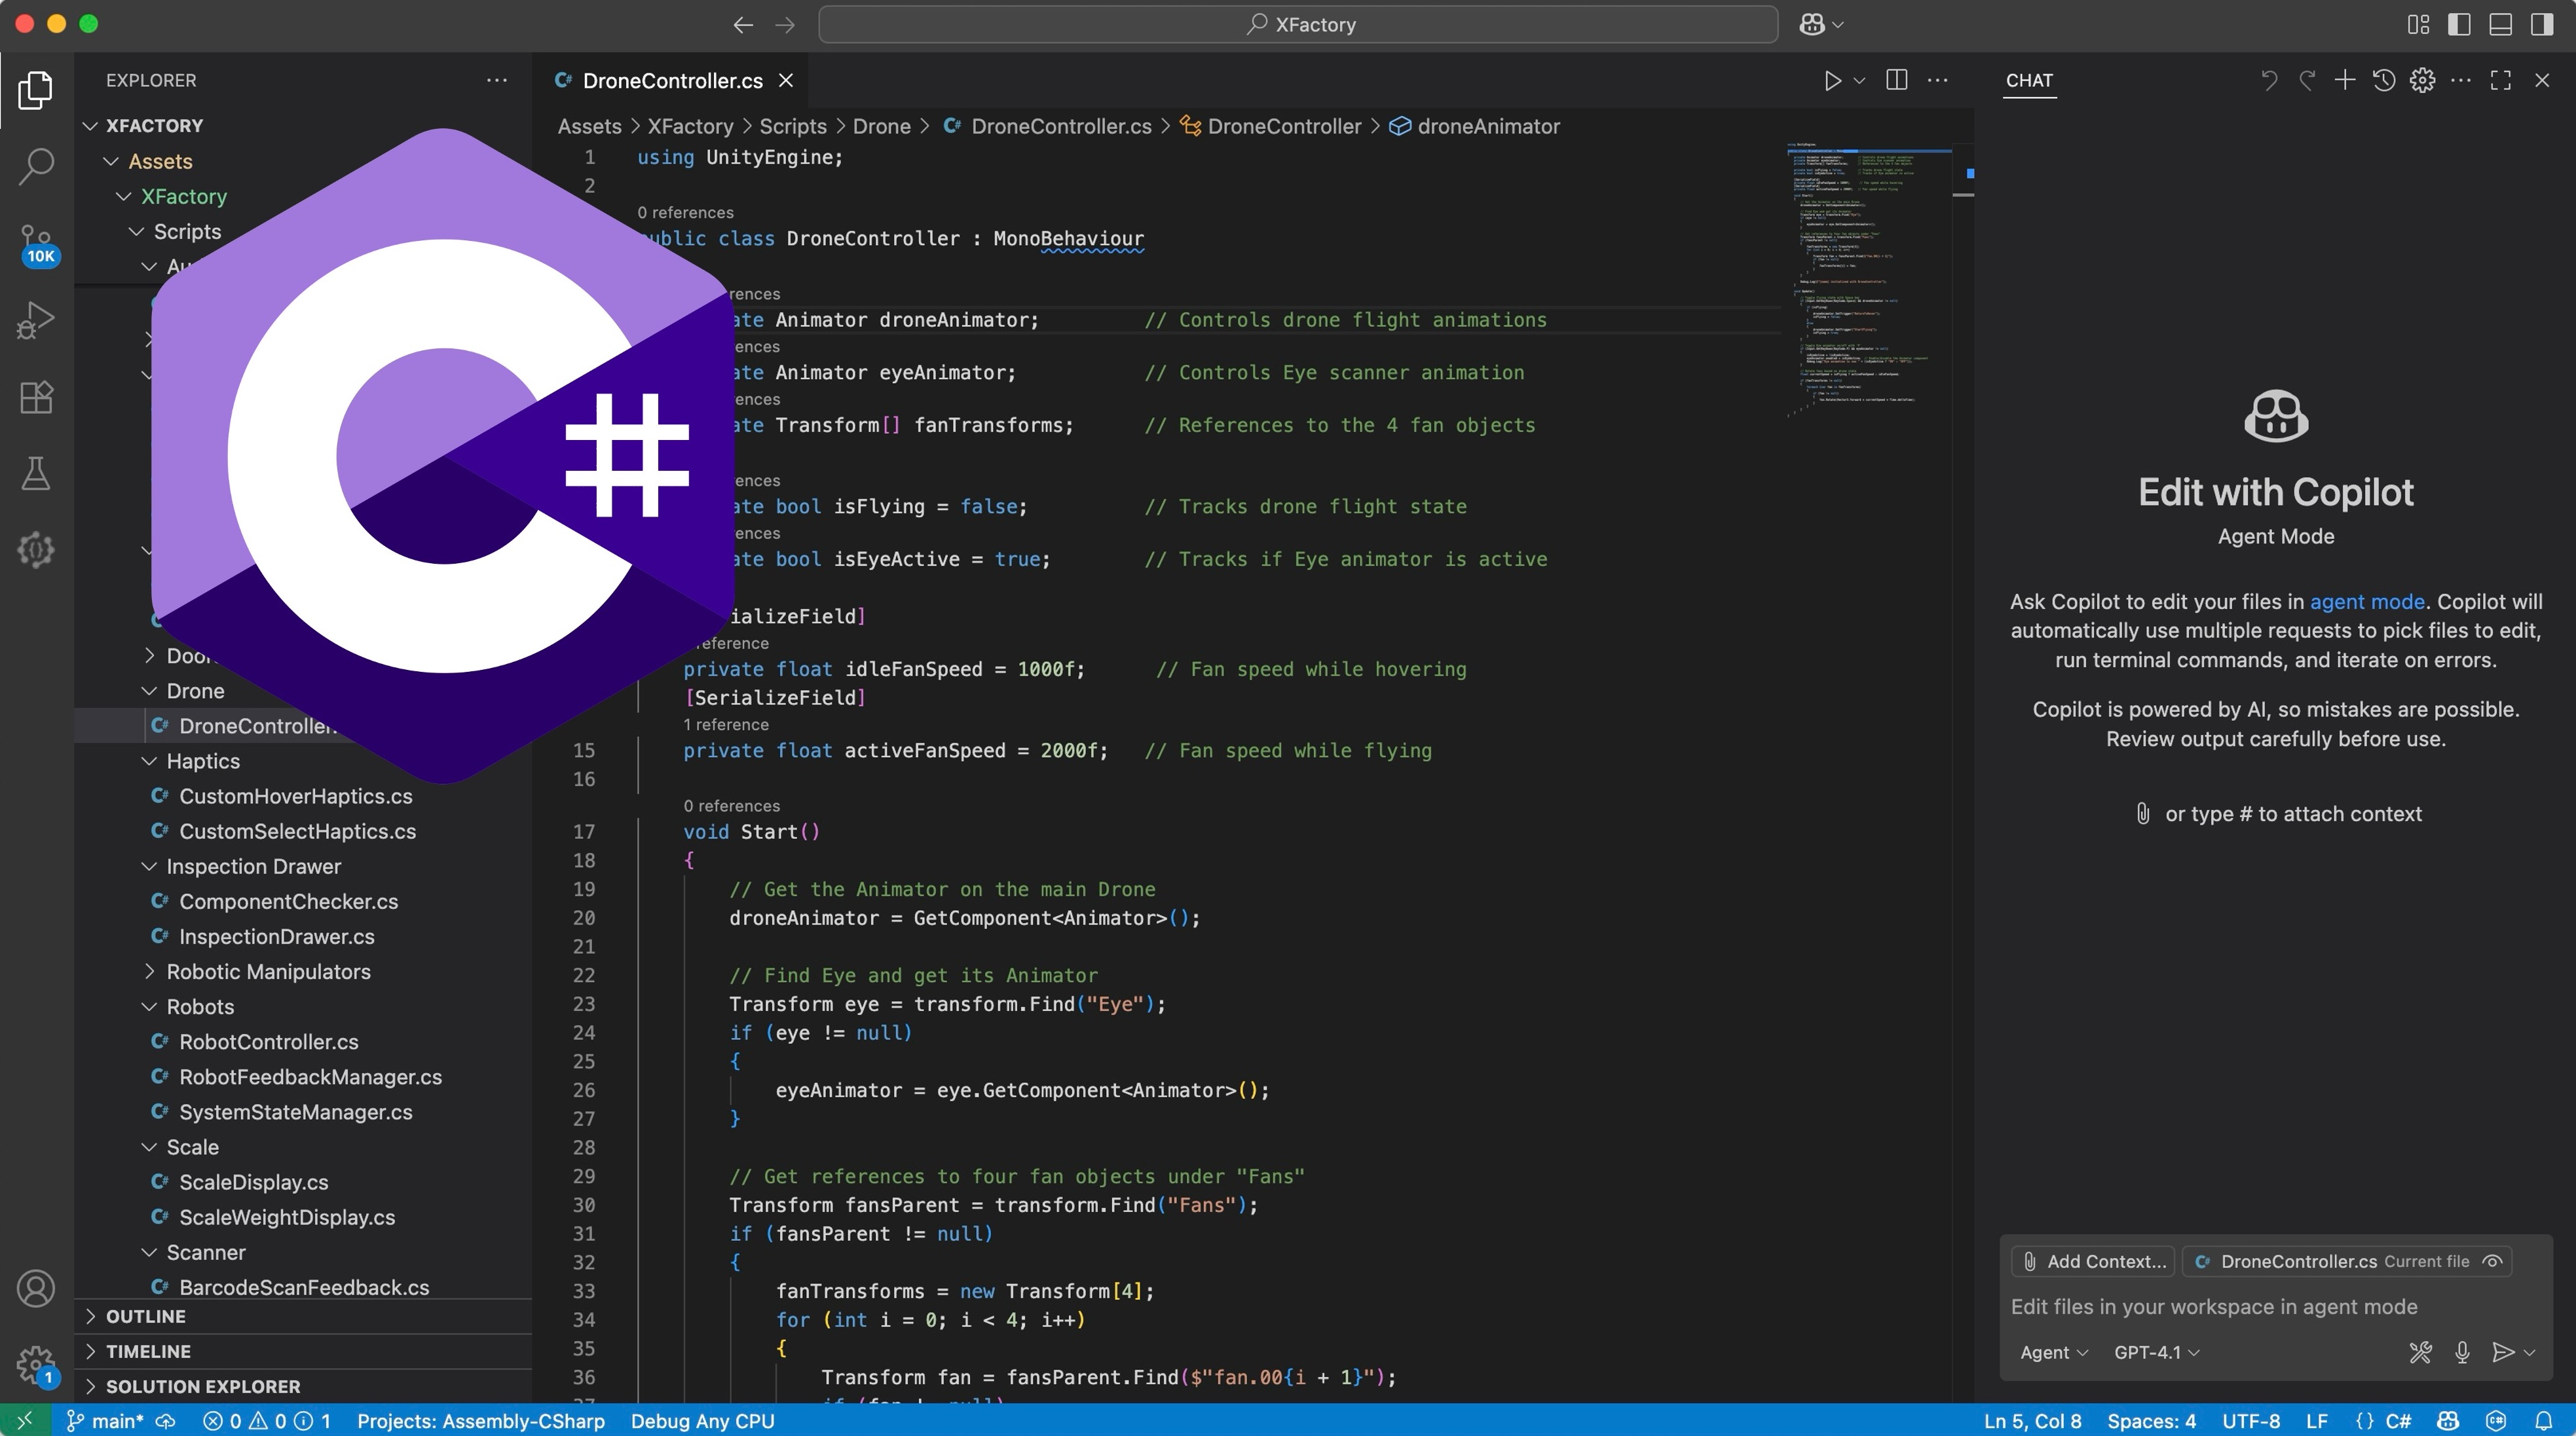Open the Search view in activity bar
Image resolution: width=2576 pixels, height=1436 pixels.
tap(36, 167)
